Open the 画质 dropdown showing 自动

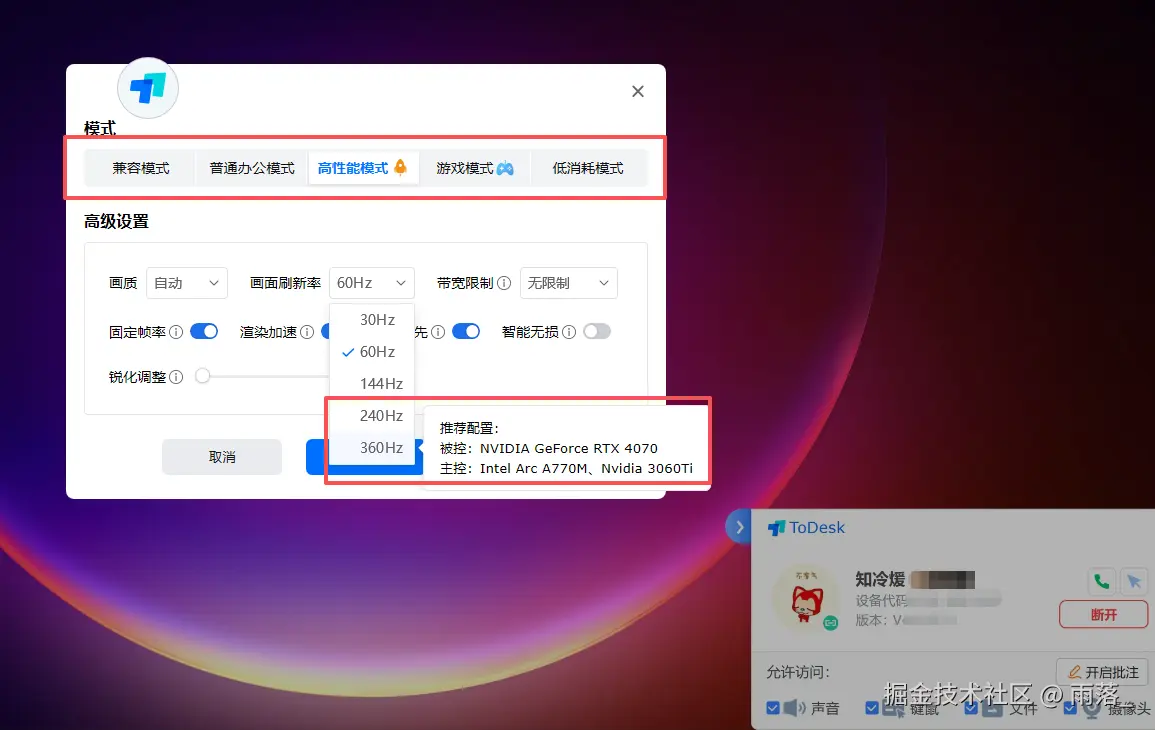[187, 283]
